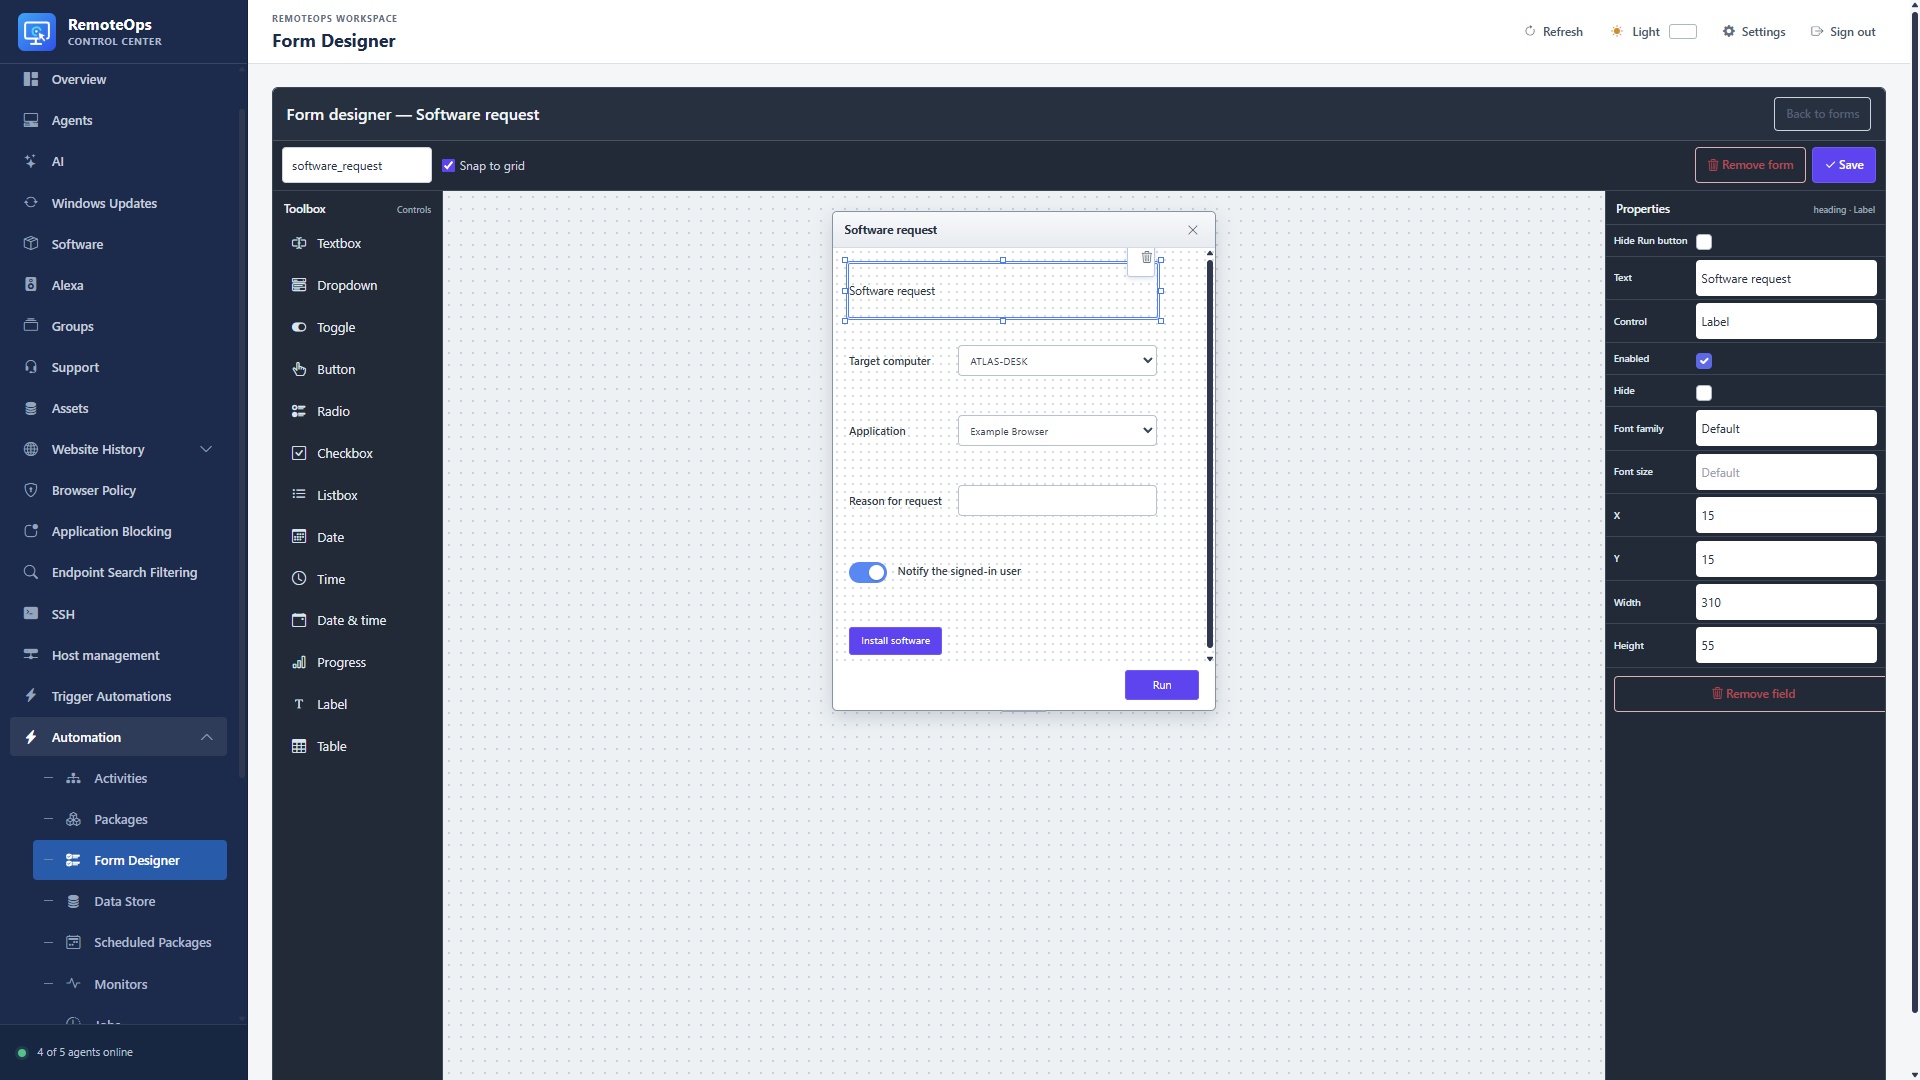Check the Hide Run button box
Screen dimensions: 1920x1080
pyautogui.click(x=1704, y=242)
